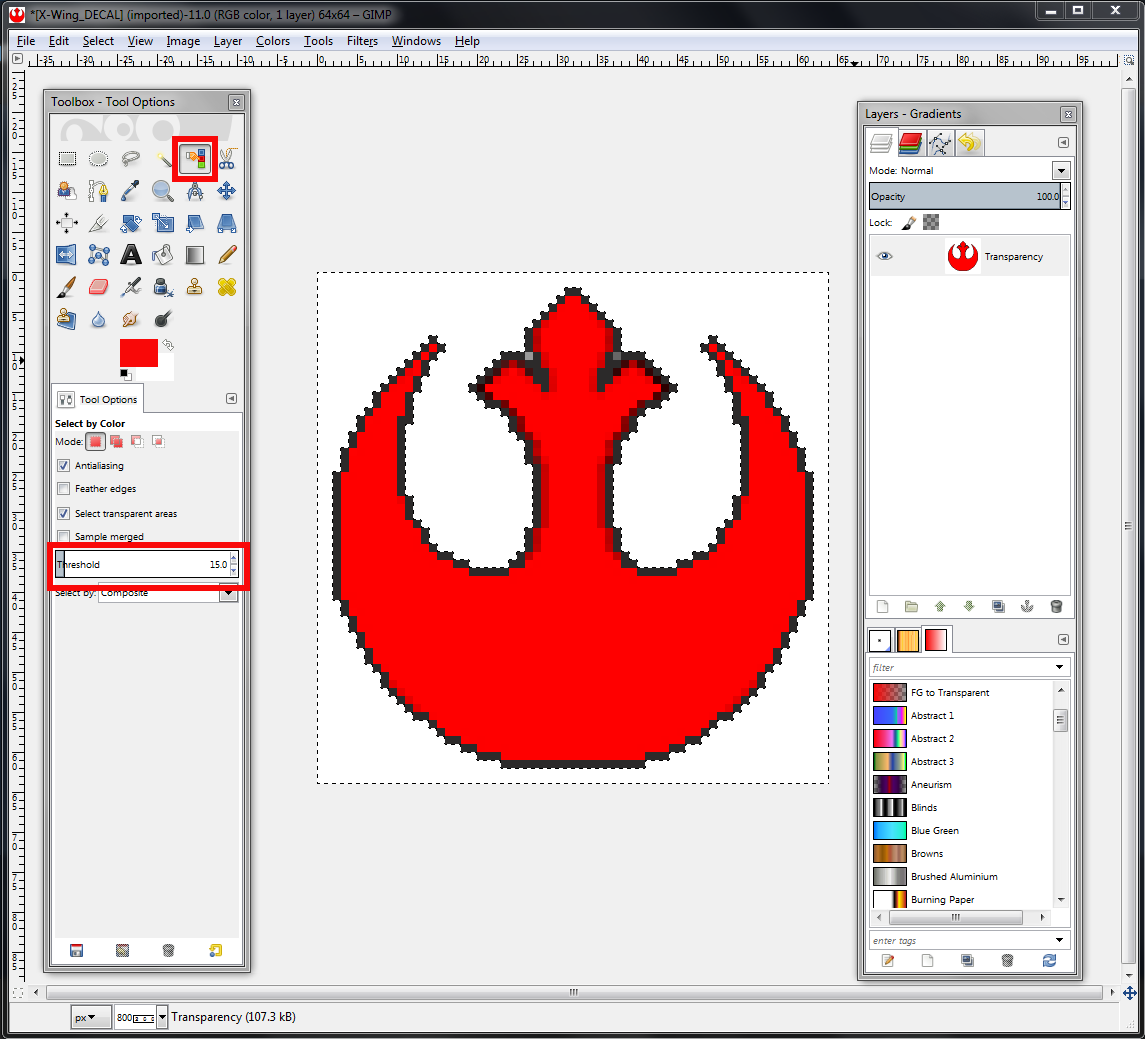Set selection mode to add to selection
The width and height of the screenshot is (1145, 1039).
116,442
